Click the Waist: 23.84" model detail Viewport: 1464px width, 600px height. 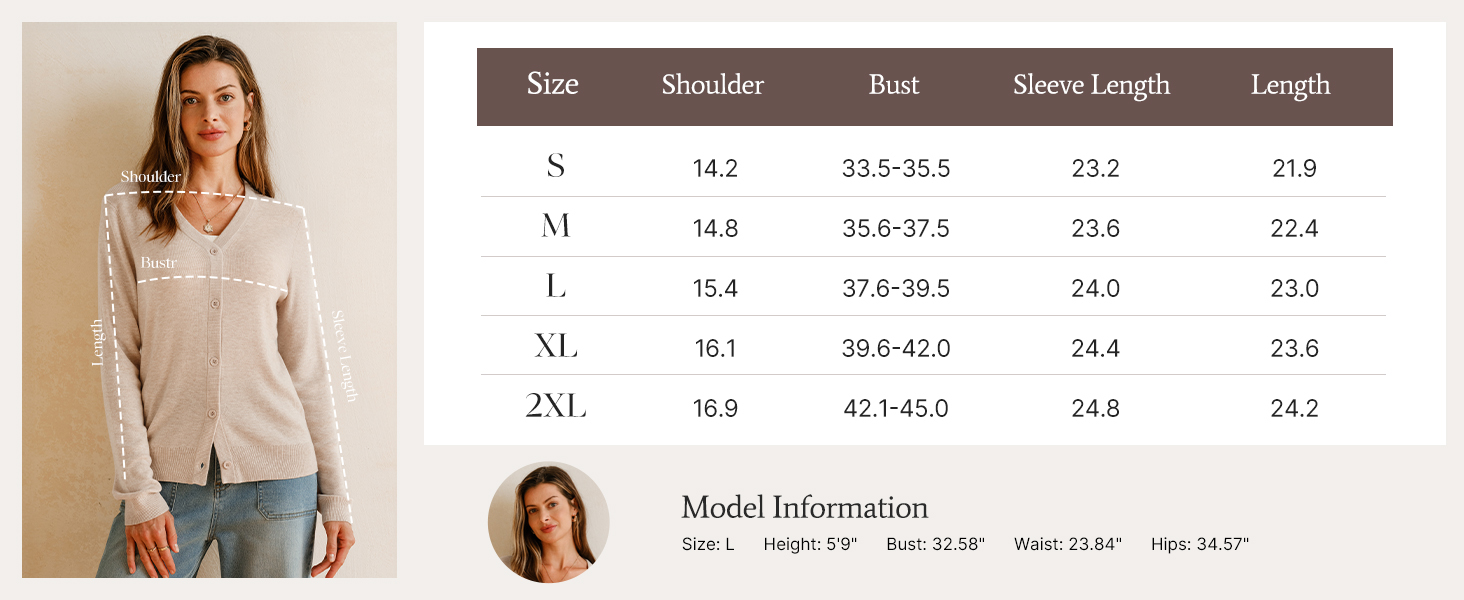[1067, 544]
